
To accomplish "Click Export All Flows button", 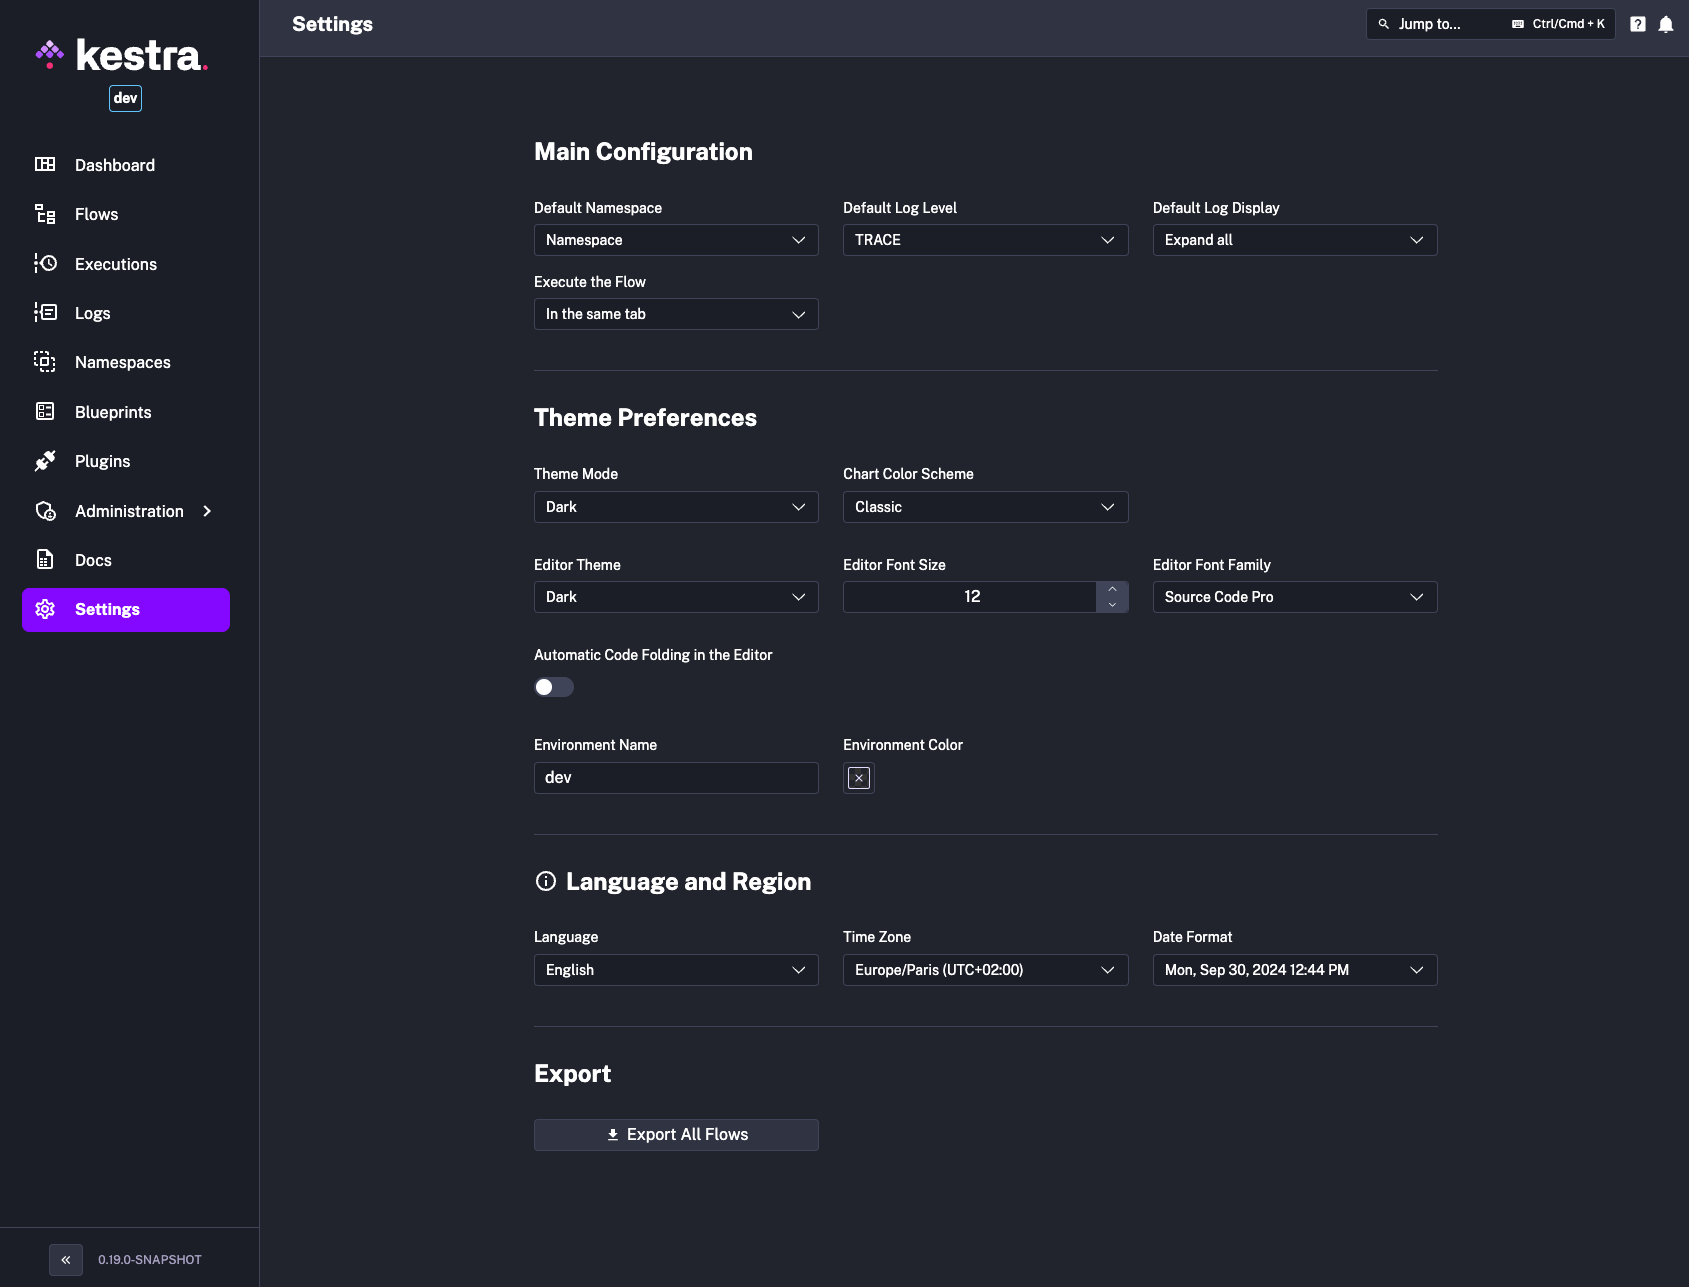I will (676, 1135).
